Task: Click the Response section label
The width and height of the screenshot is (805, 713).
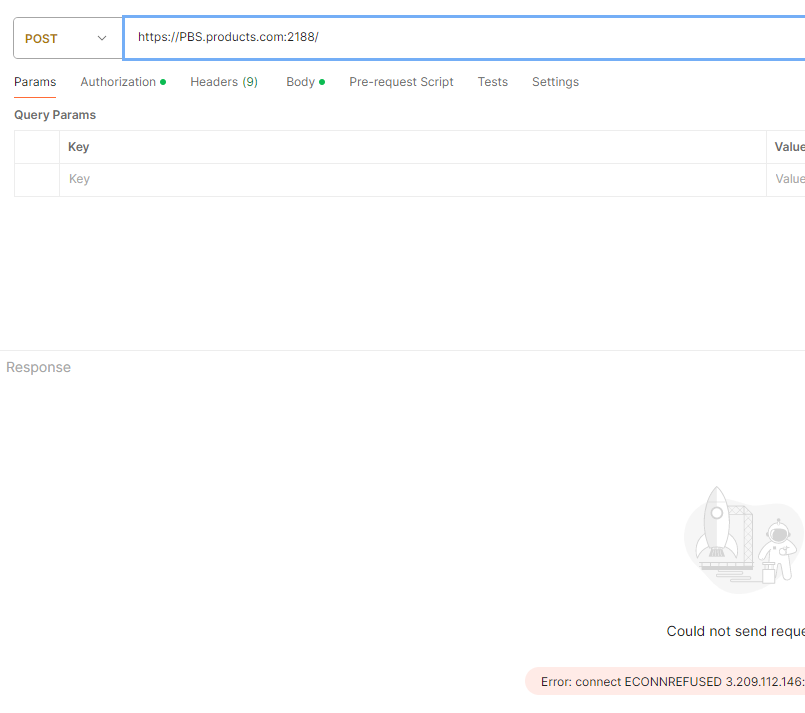Action: 39,368
